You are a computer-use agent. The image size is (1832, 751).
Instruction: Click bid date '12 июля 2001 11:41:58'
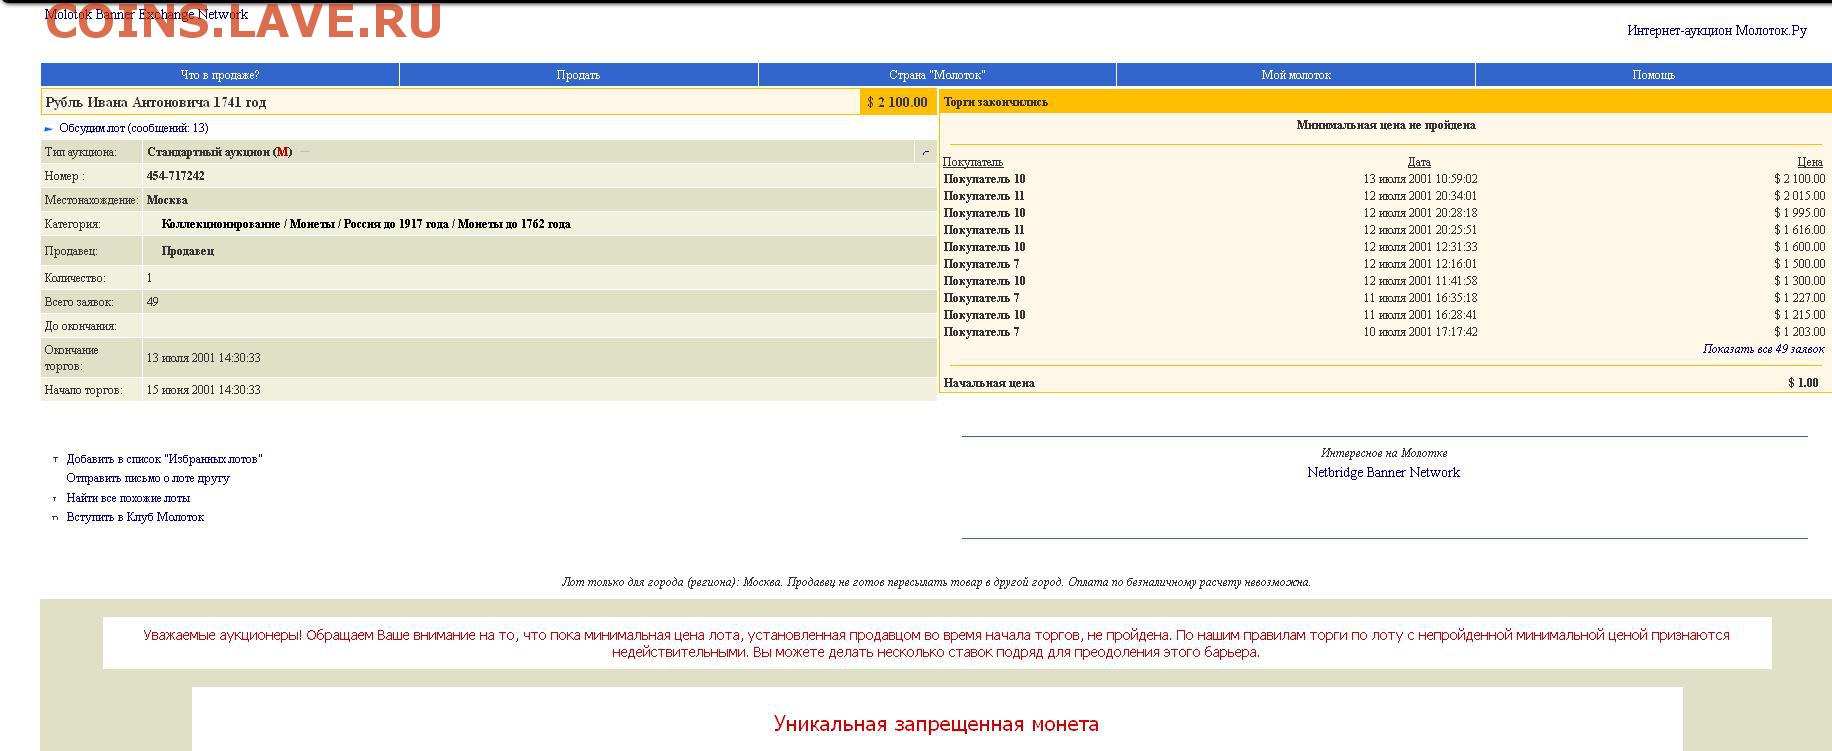[x=1420, y=281]
